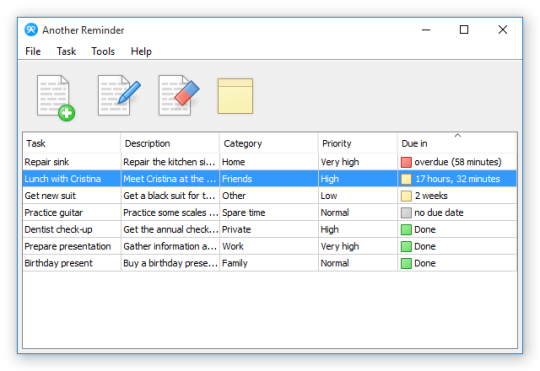Sort by the Priority column header
The width and height of the screenshot is (540, 371).
358,143
